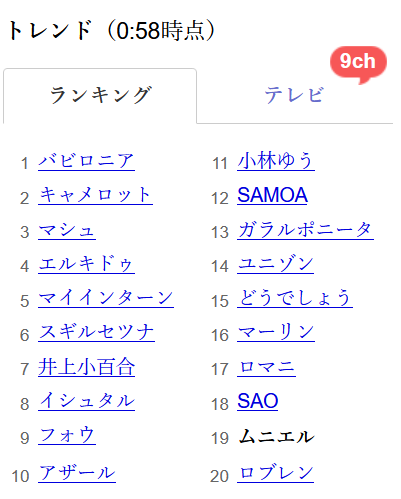
Task: Click the SAO trend link
Action: point(258,401)
